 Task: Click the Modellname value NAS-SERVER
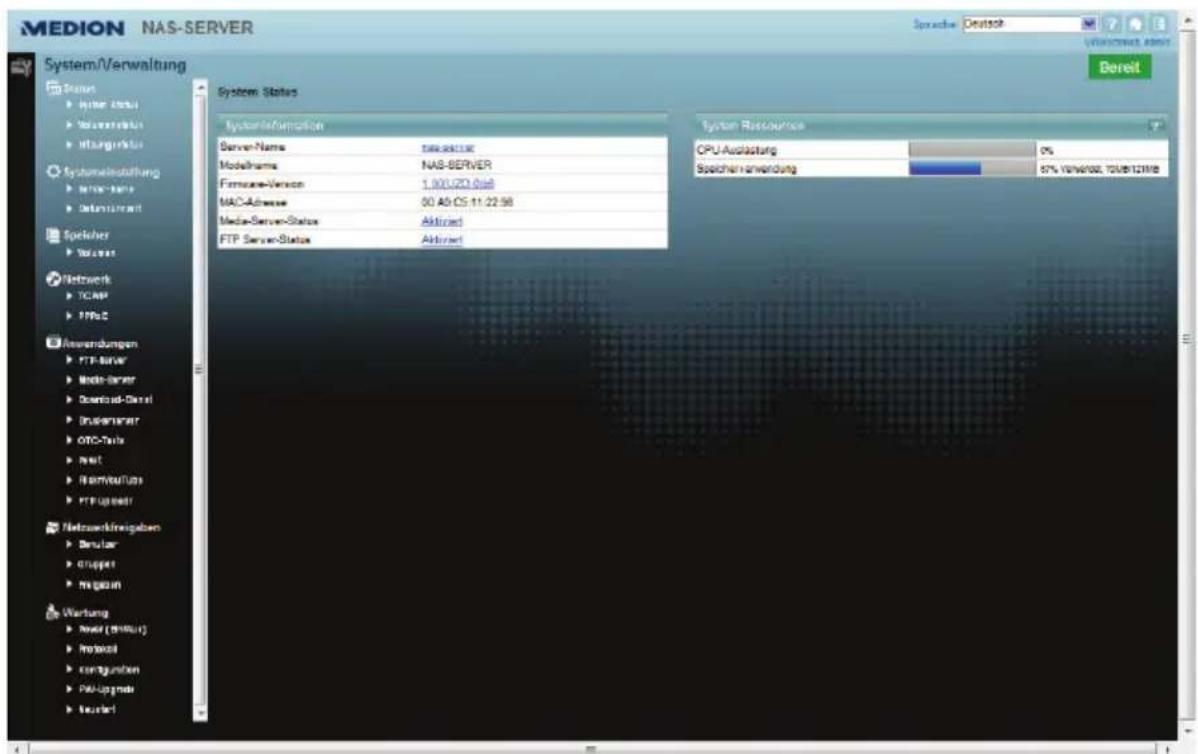[x=456, y=165]
